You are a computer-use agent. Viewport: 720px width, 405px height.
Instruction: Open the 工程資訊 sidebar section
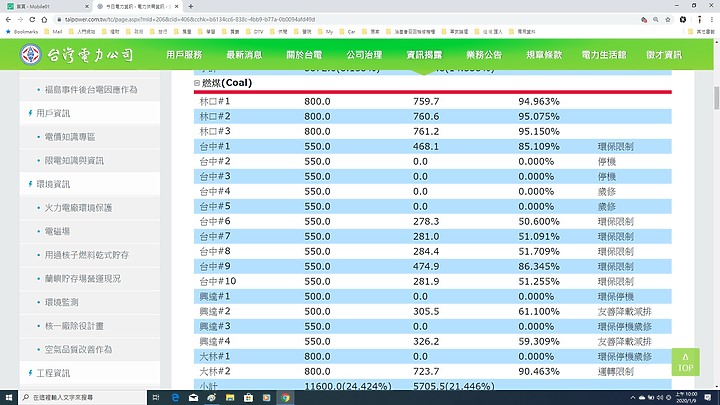[x=53, y=373]
